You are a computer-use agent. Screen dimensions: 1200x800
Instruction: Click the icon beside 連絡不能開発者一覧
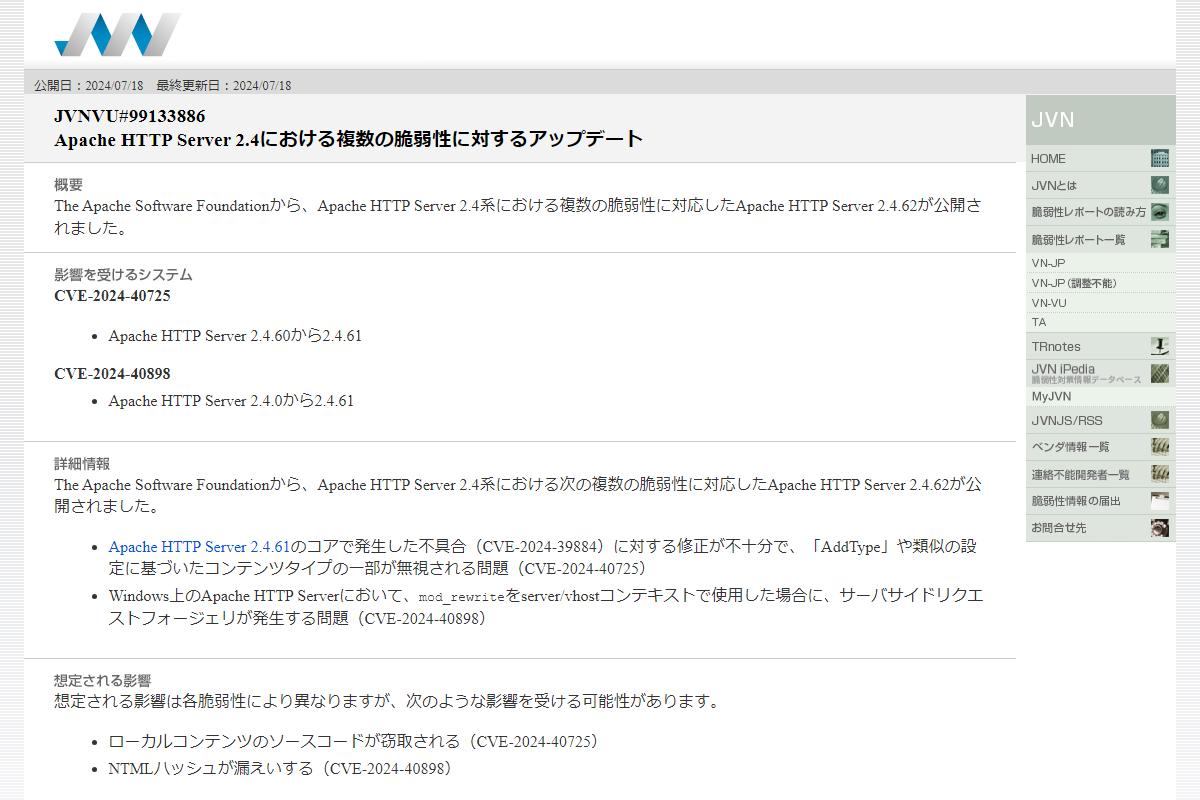1160,474
